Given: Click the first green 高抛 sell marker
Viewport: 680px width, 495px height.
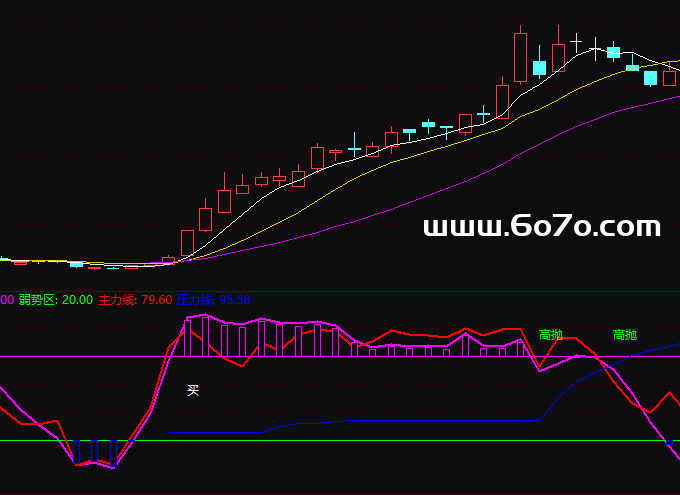Looking at the screenshot, I should click(x=551, y=335).
